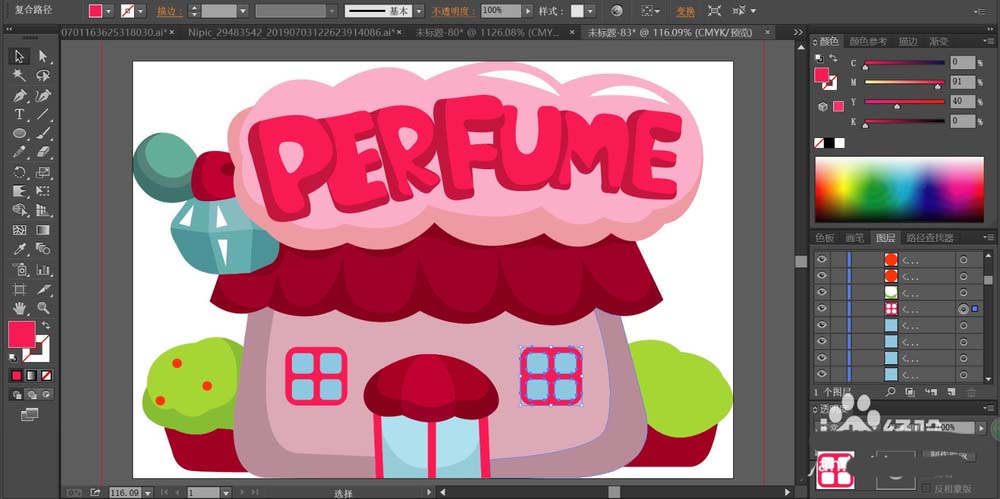Switch to the Hand tool
1000x499 pixels.
[19, 308]
